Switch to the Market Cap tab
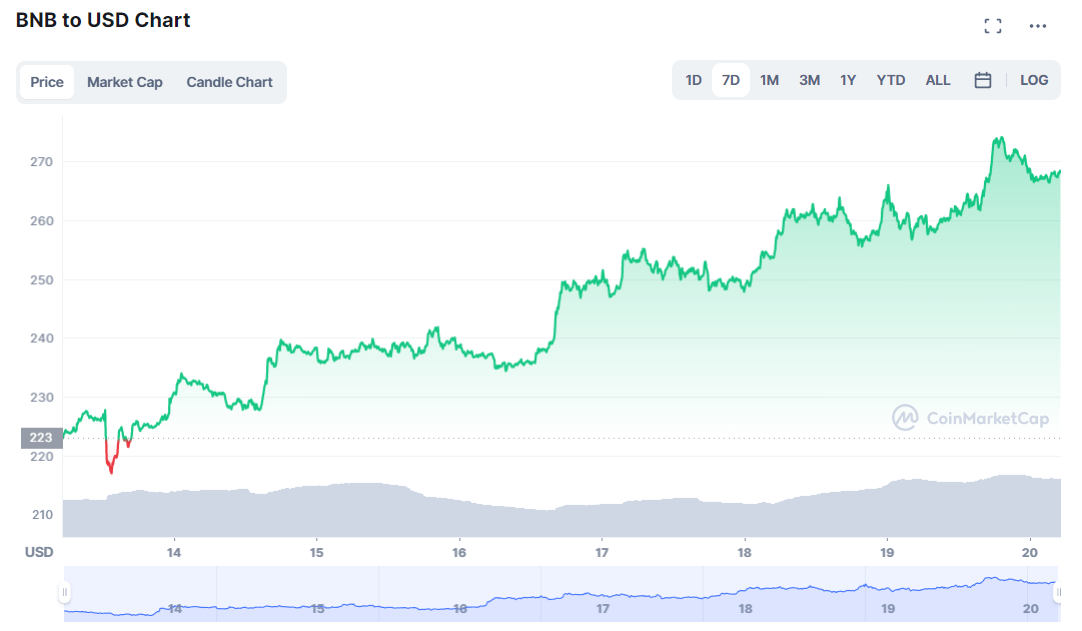1082x631 pixels. 125,82
